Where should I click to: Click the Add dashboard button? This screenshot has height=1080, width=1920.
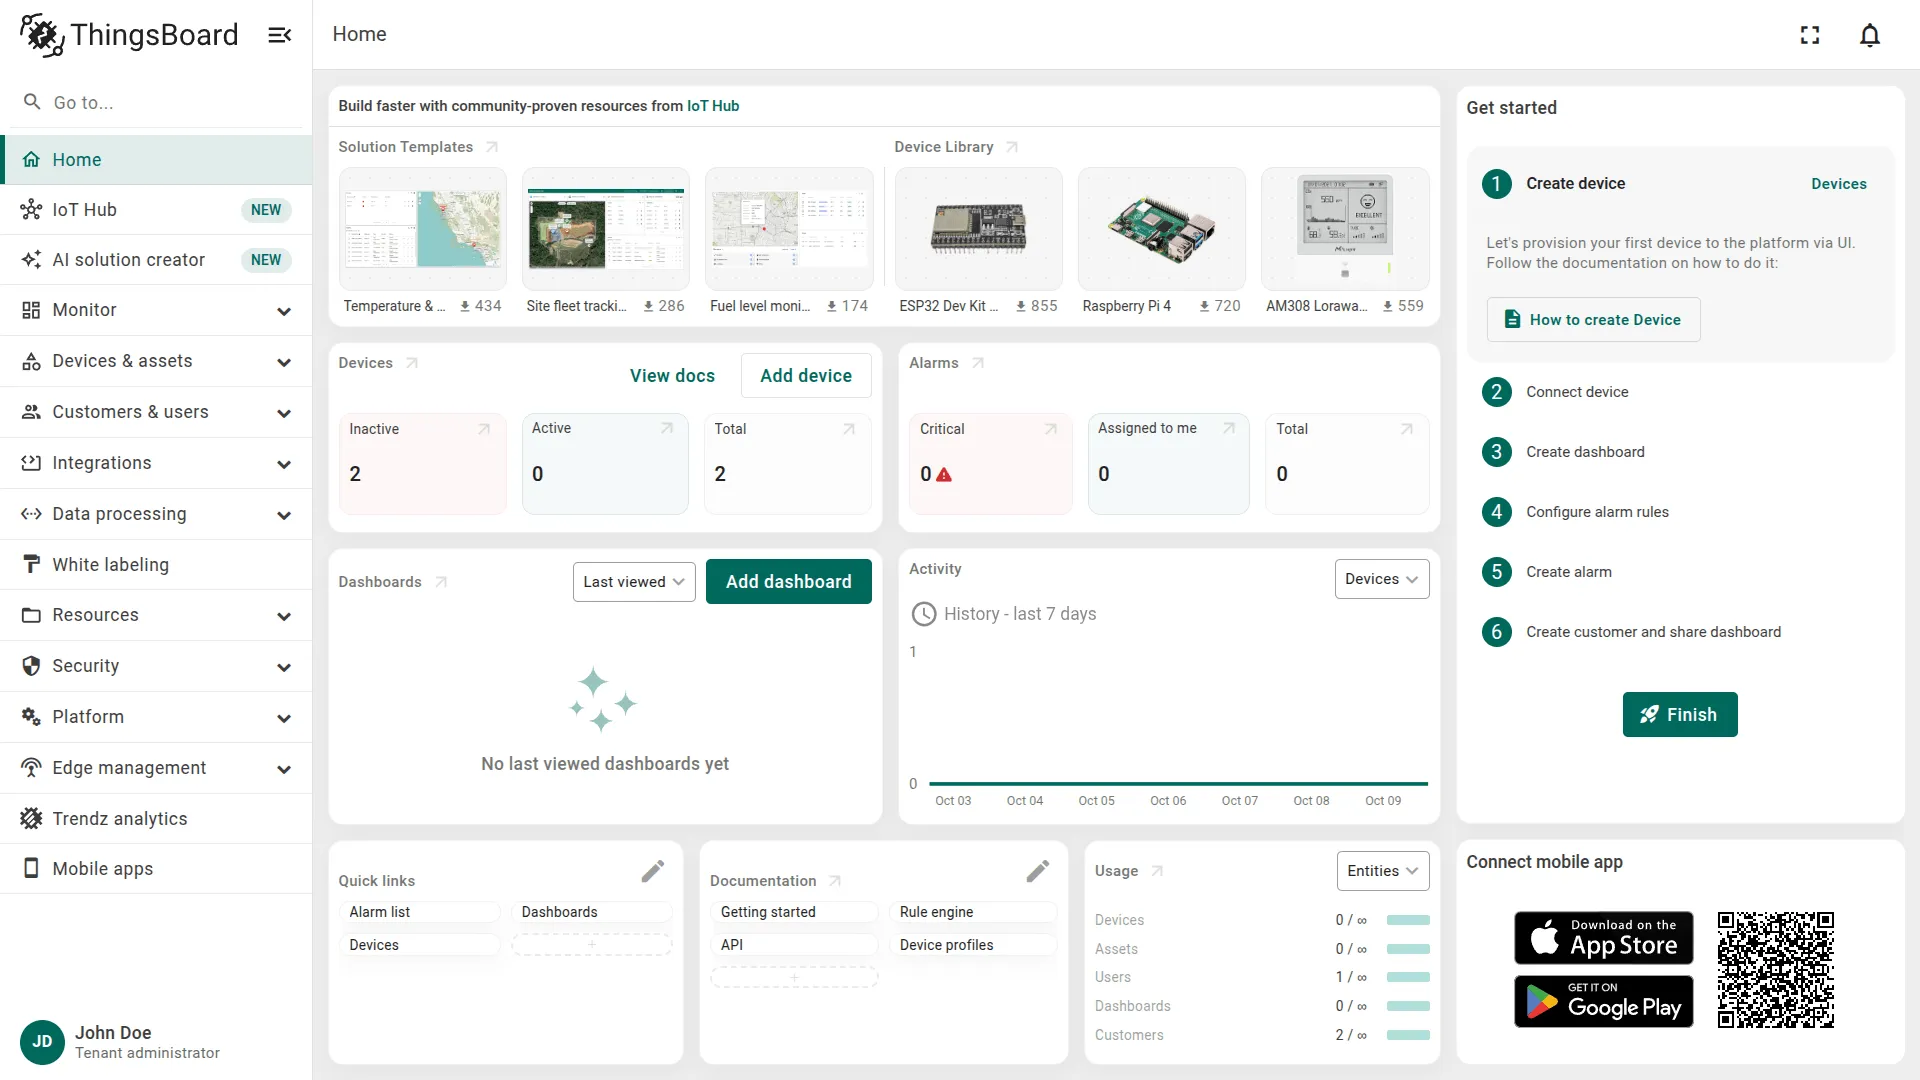[789, 582]
